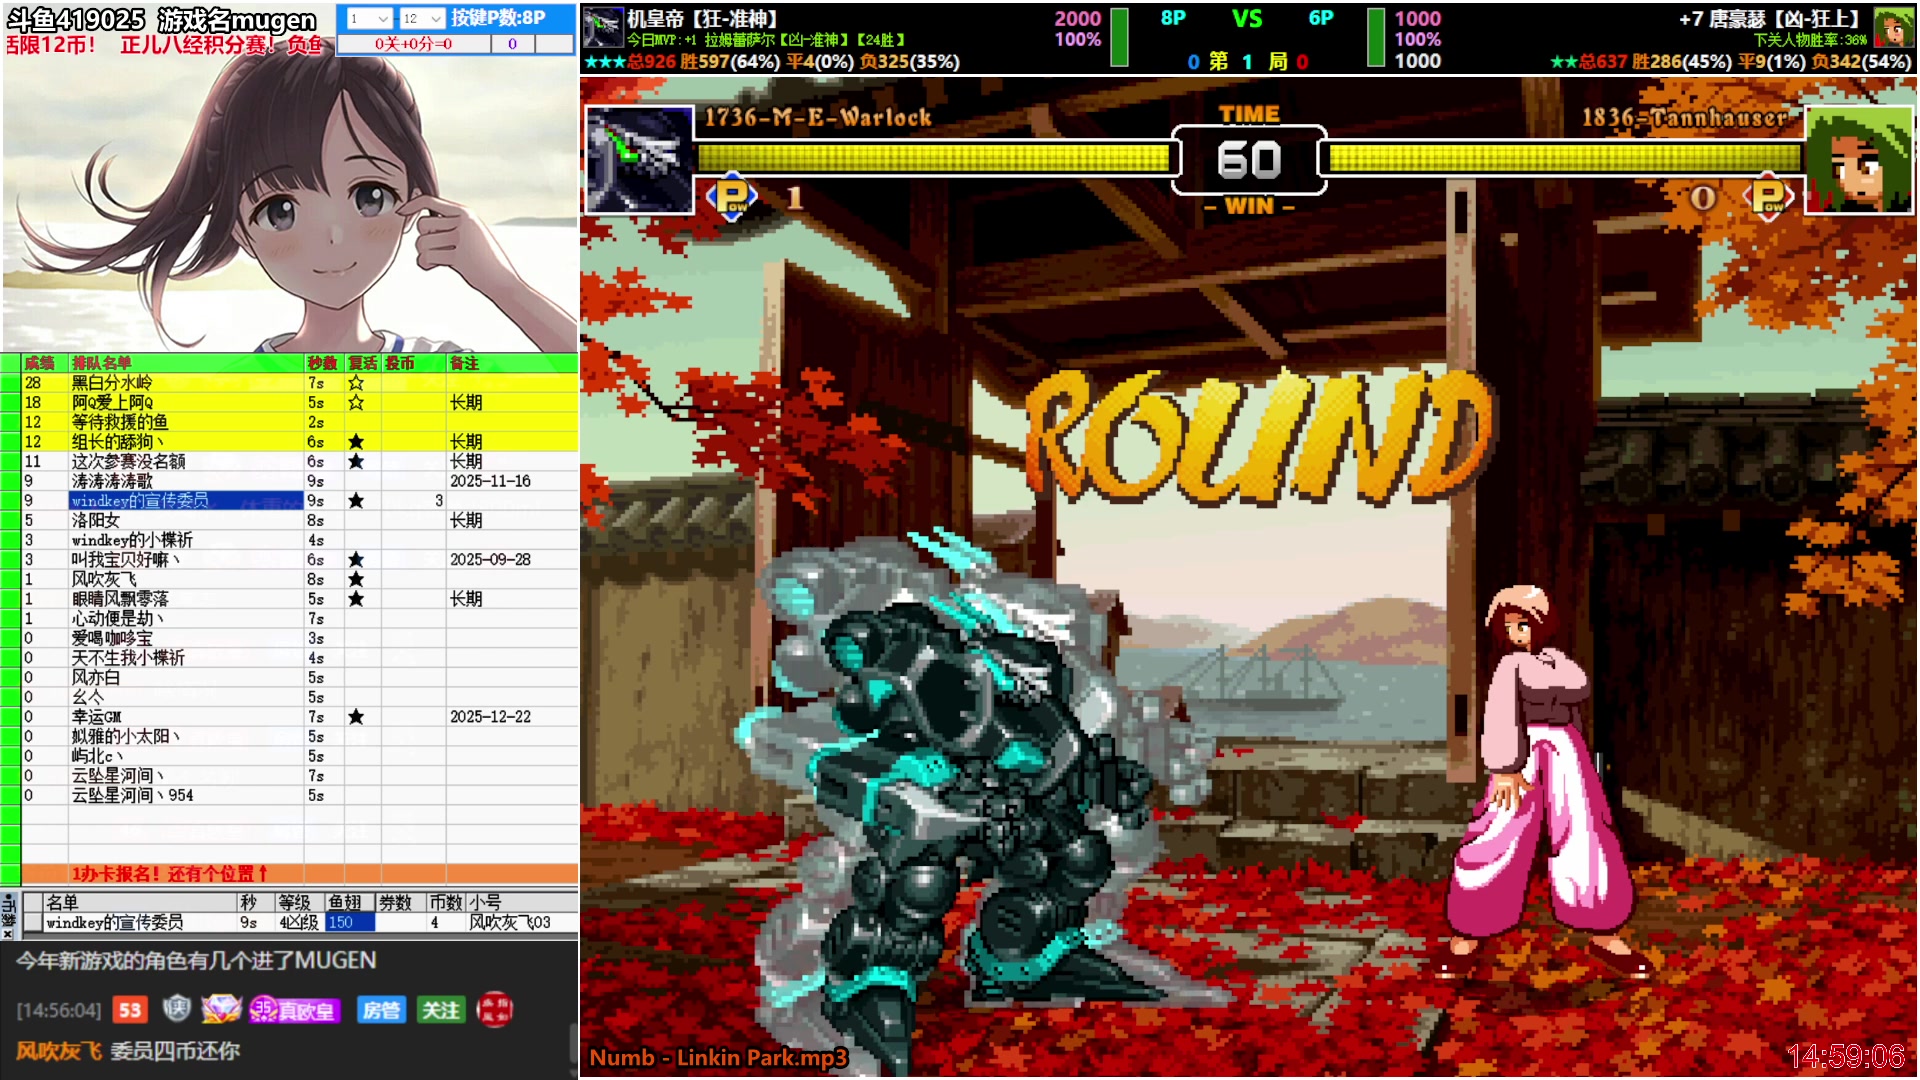Click green life gauge beside 2000 100%
The width and height of the screenshot is (1920, 1080).
(1120, 38)
